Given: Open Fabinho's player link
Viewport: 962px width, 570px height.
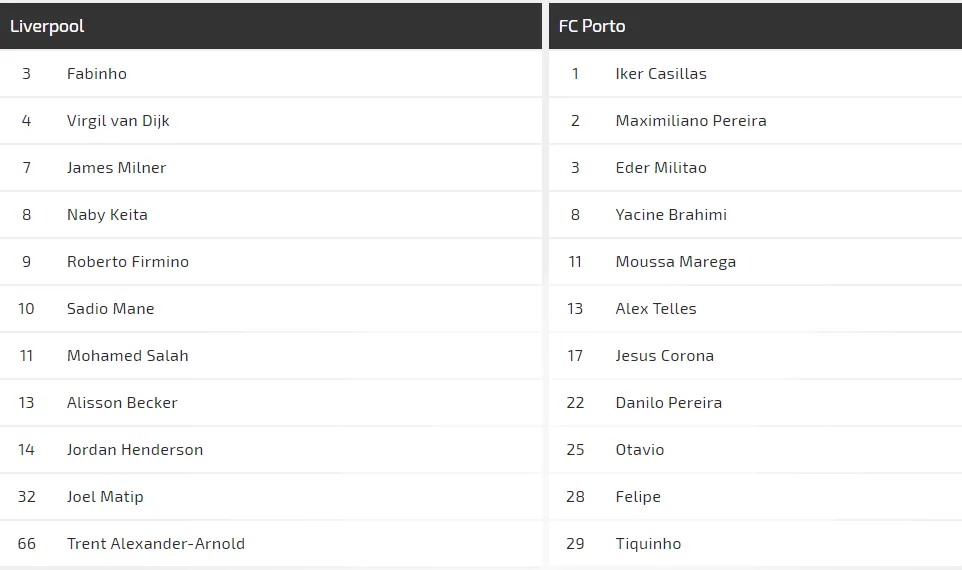Looking at the screenshot, I should (x=97, y=74).
